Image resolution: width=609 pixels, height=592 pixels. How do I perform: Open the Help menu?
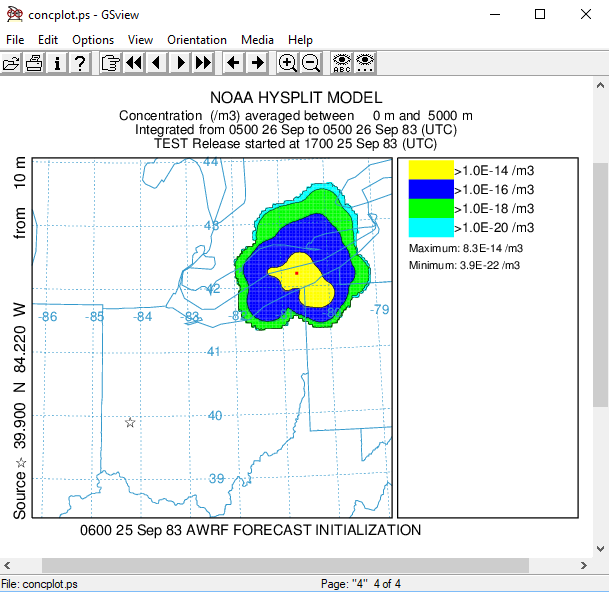coord(300,40)
